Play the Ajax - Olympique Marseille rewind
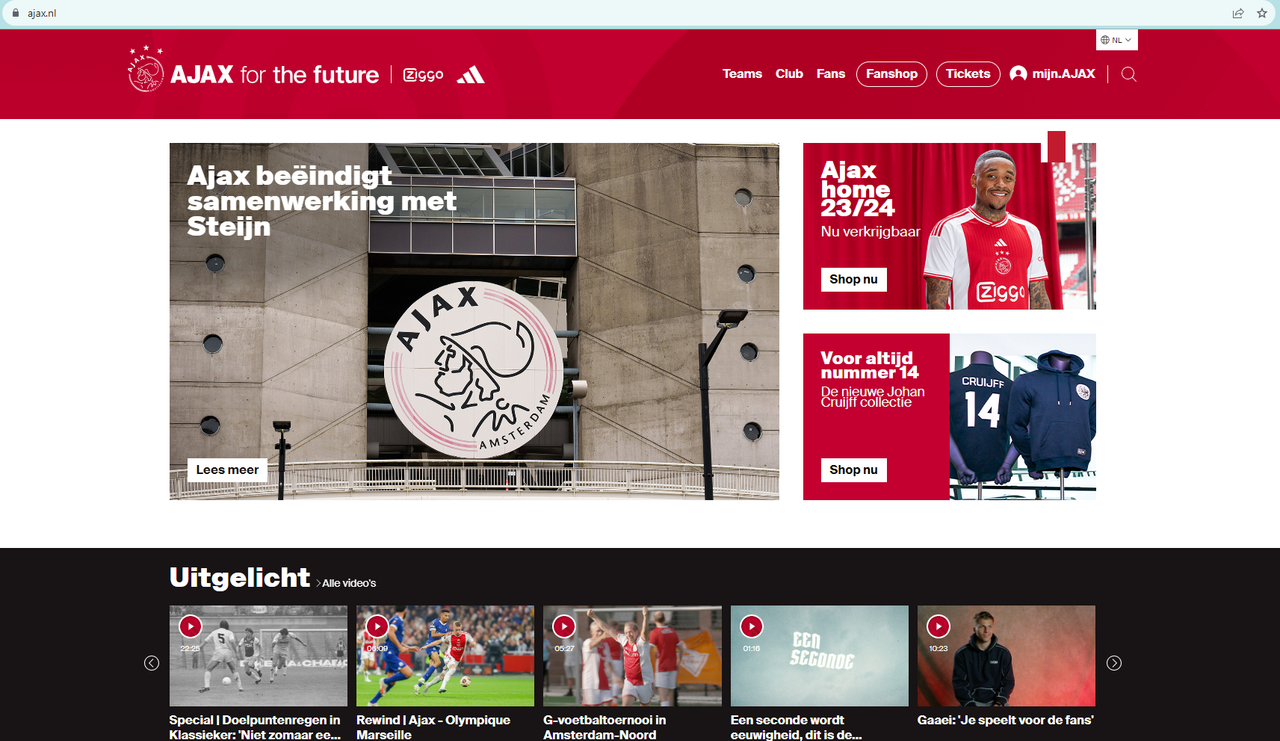The image size is (1280, 741). (377, 626)
